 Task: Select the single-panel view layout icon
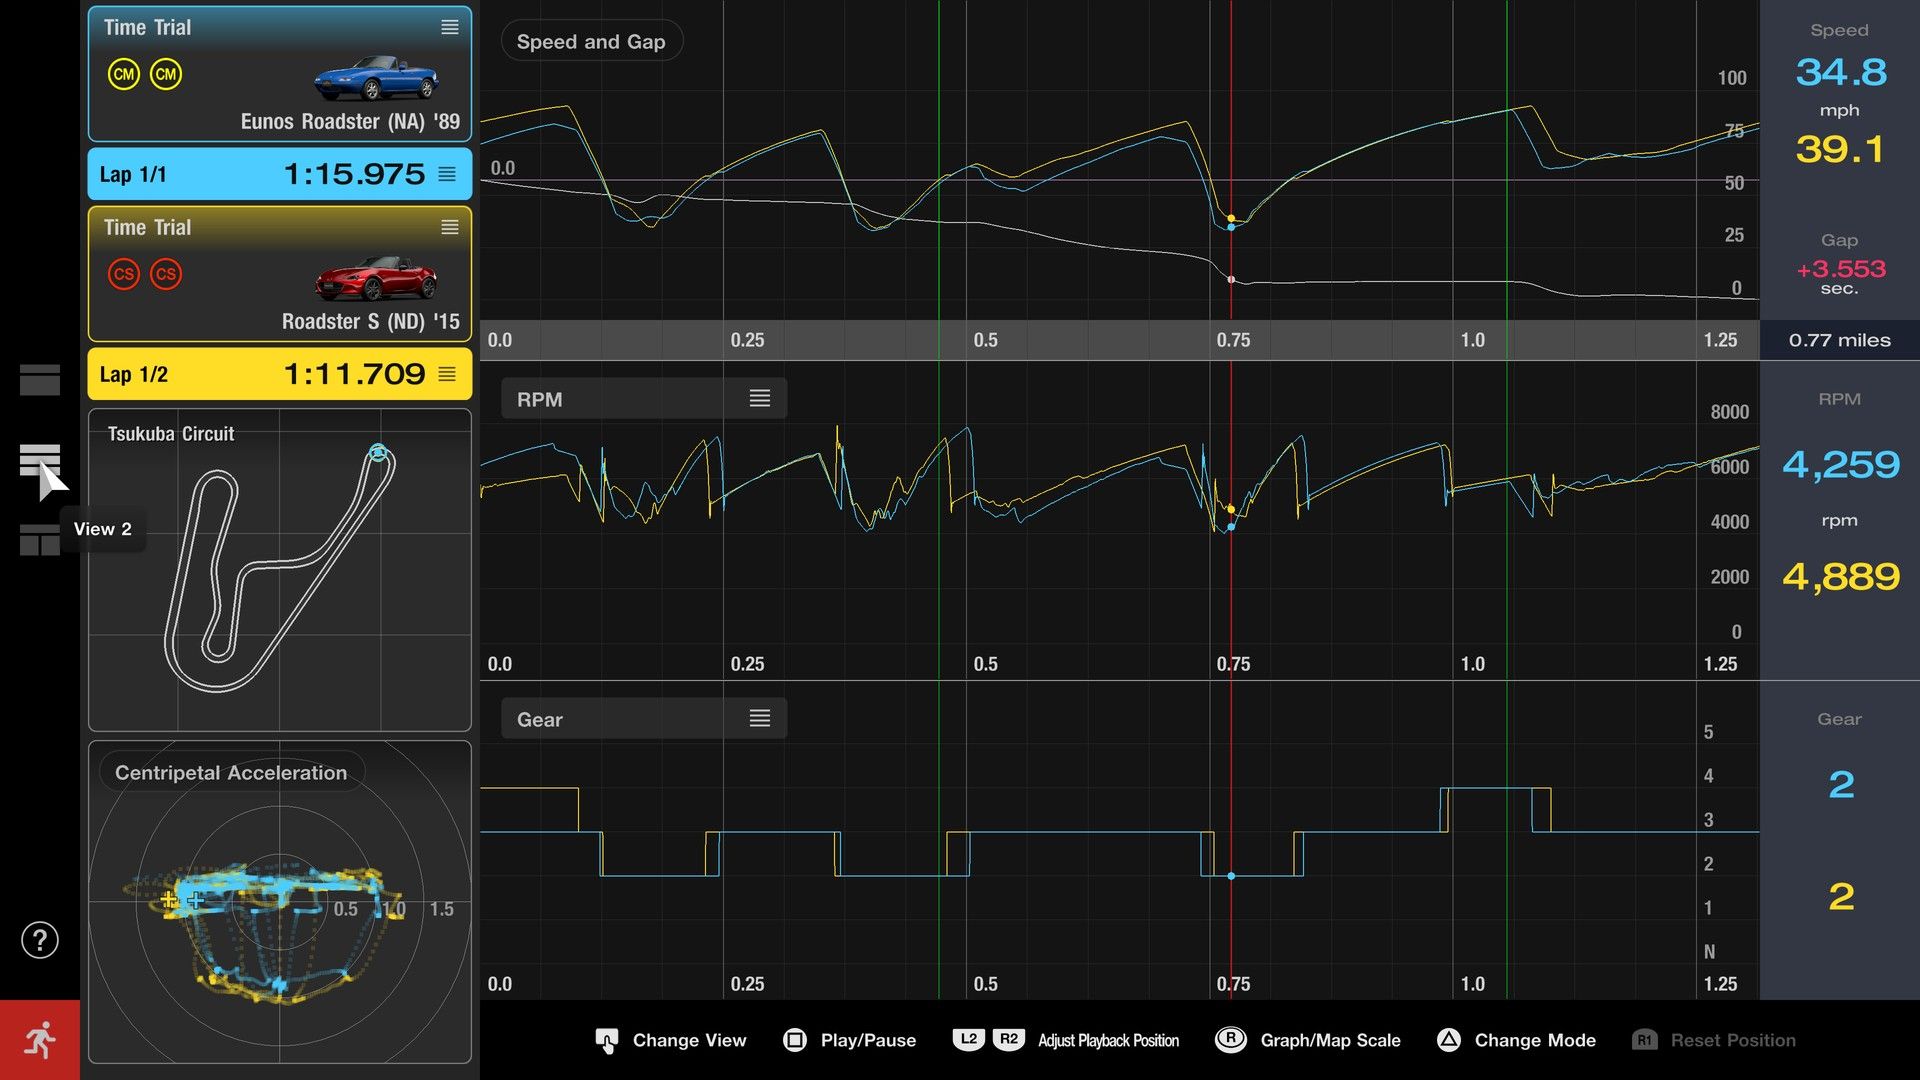[40, 380]
